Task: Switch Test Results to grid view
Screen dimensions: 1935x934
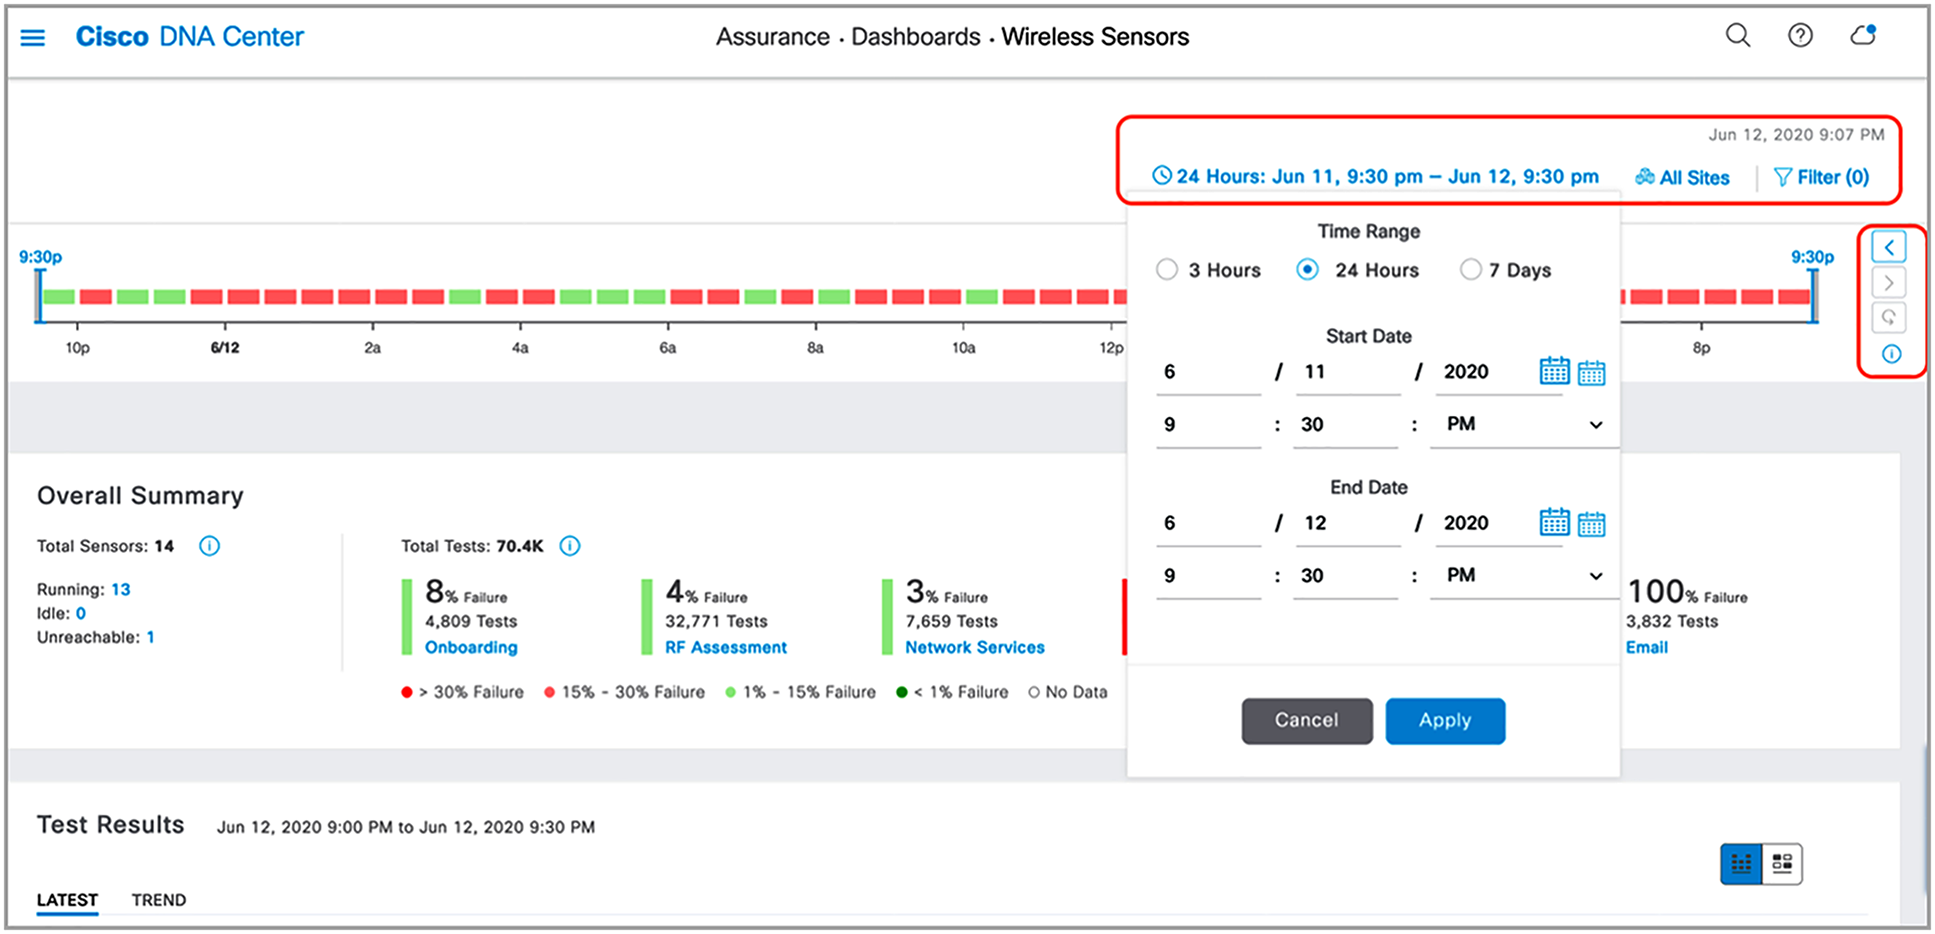Action: tap(1741, 864)
